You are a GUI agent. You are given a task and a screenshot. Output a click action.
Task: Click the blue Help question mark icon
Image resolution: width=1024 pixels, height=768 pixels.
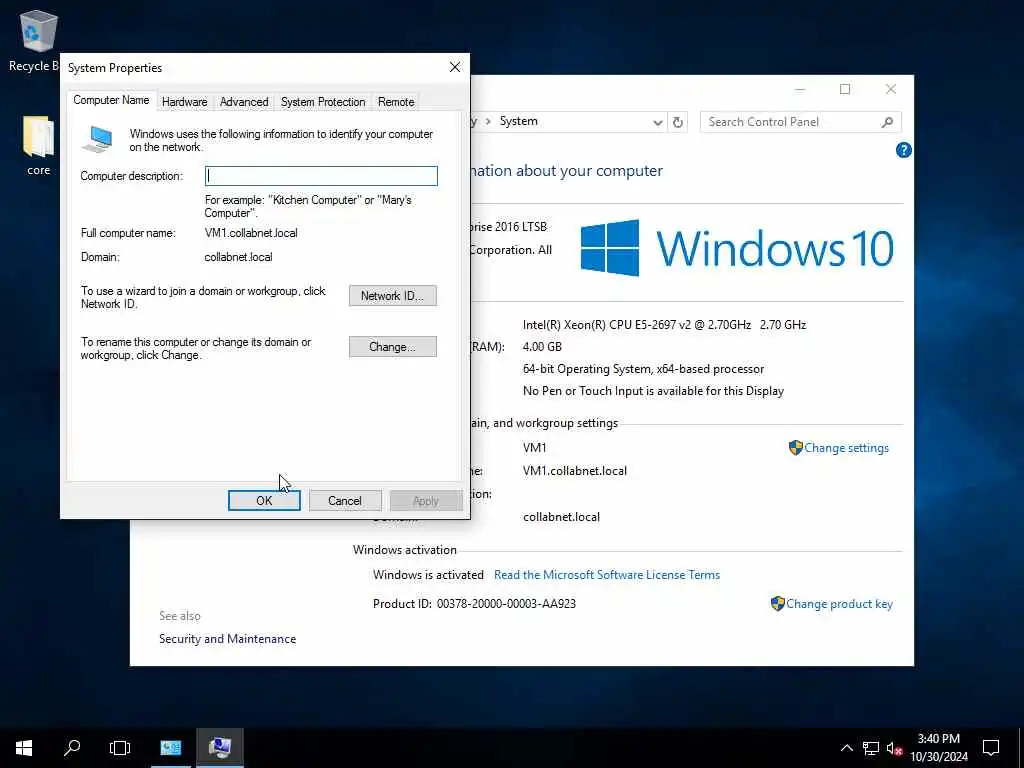pyautogui.click(x=903, y=150)
